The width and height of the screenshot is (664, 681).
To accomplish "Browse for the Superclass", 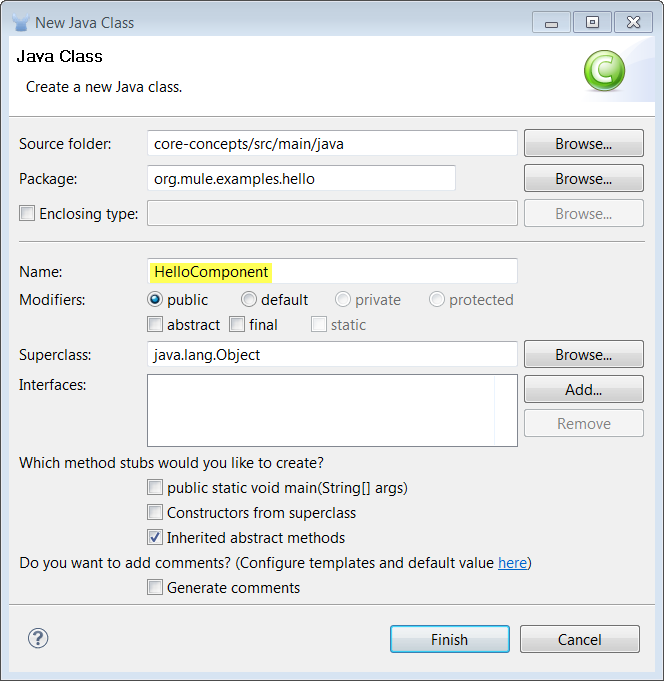I will [x=583, y=354].
